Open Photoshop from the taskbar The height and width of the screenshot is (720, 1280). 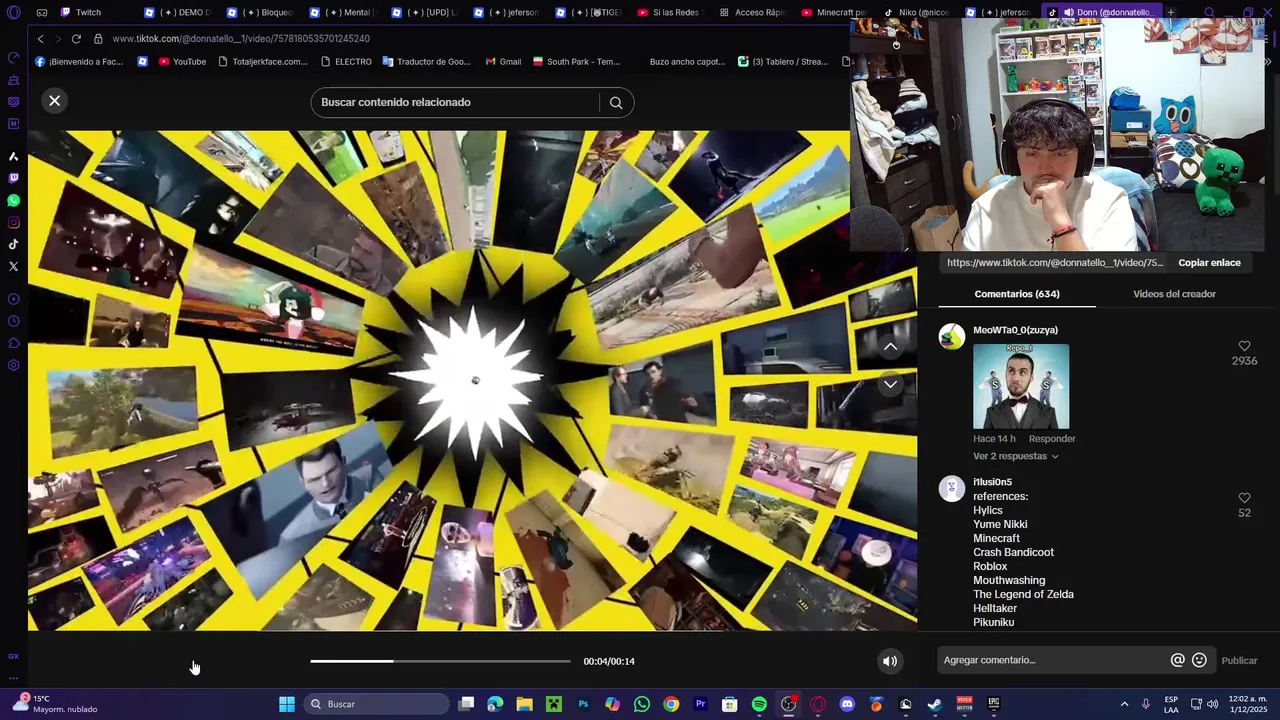583,704
